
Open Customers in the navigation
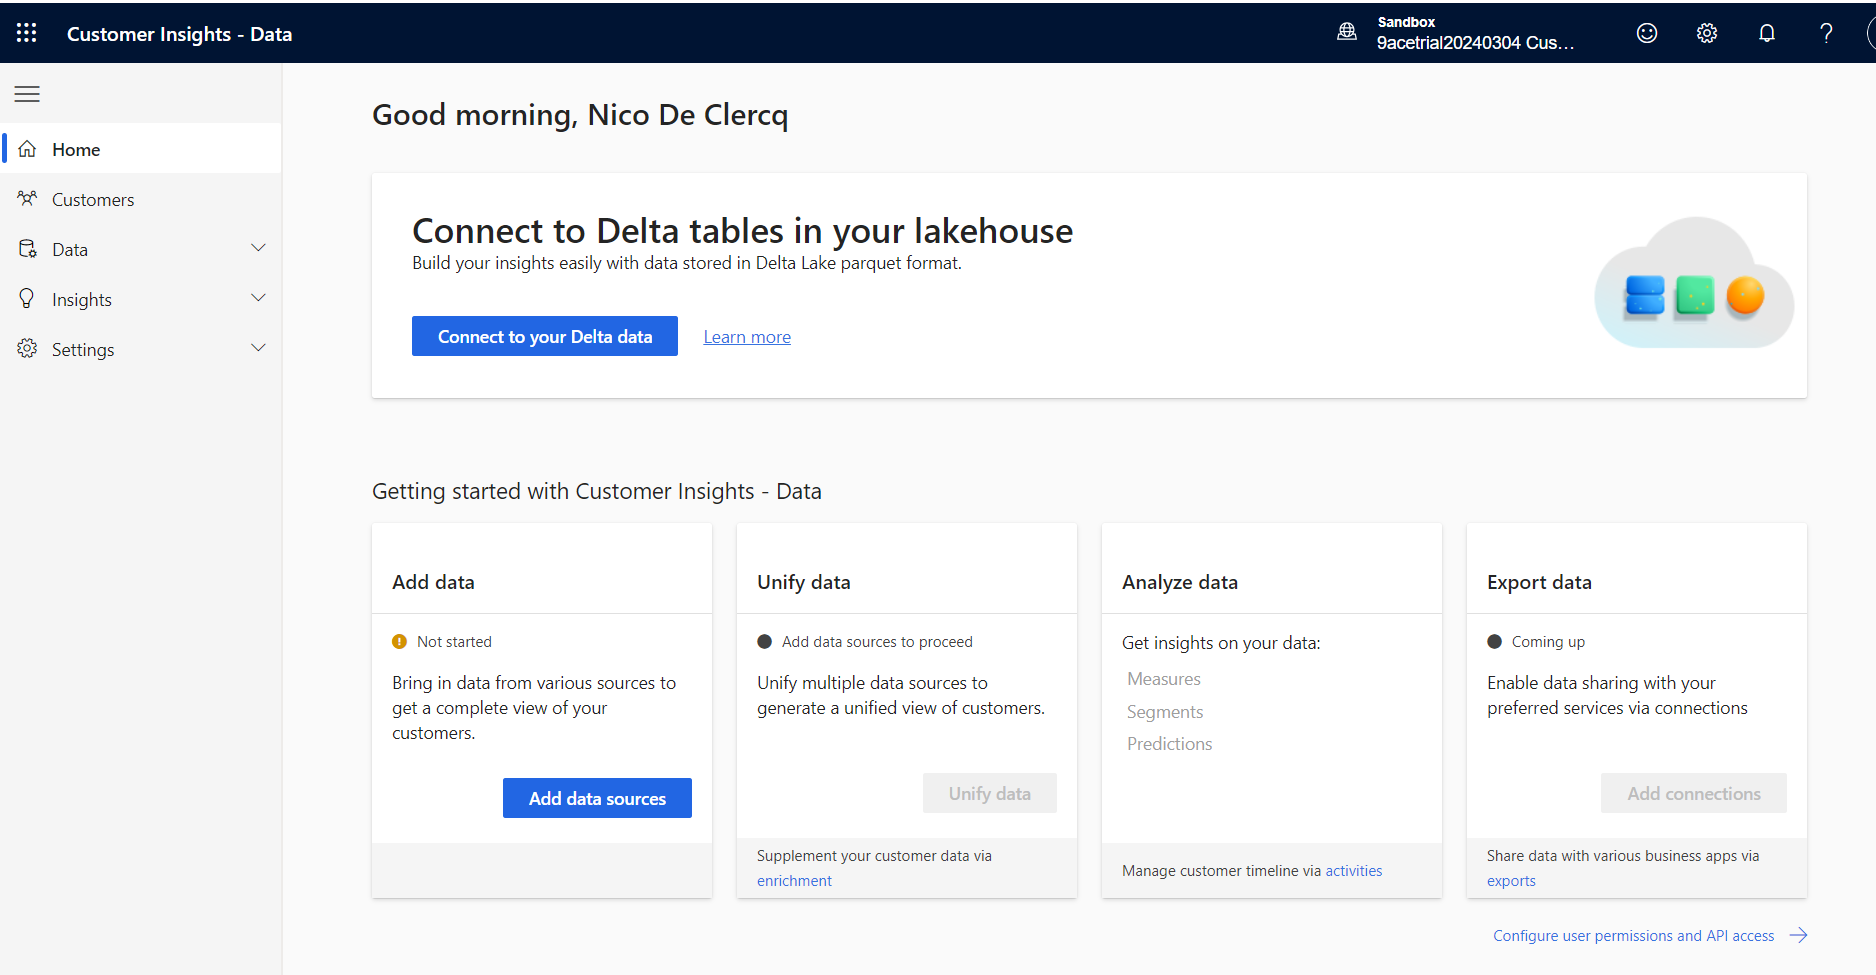pyautogui.click(x=141, y=199)
